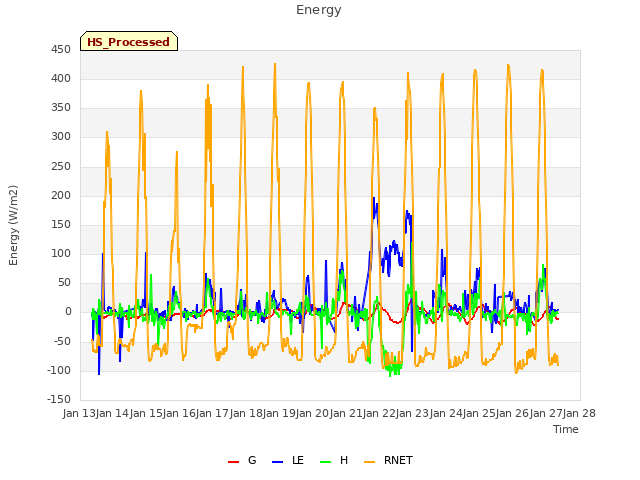The image size is (640, 480).
Task: Click the Jan 13 x-axis label
Action: [x=79, y=414]
